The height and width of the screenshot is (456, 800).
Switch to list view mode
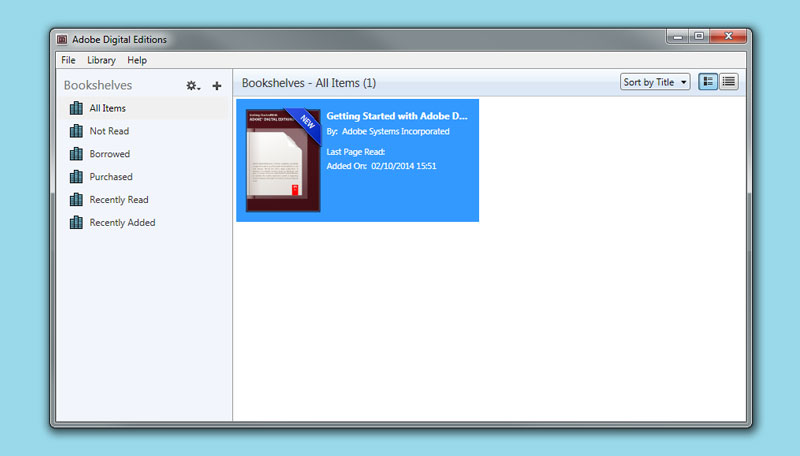click(729, 82)
